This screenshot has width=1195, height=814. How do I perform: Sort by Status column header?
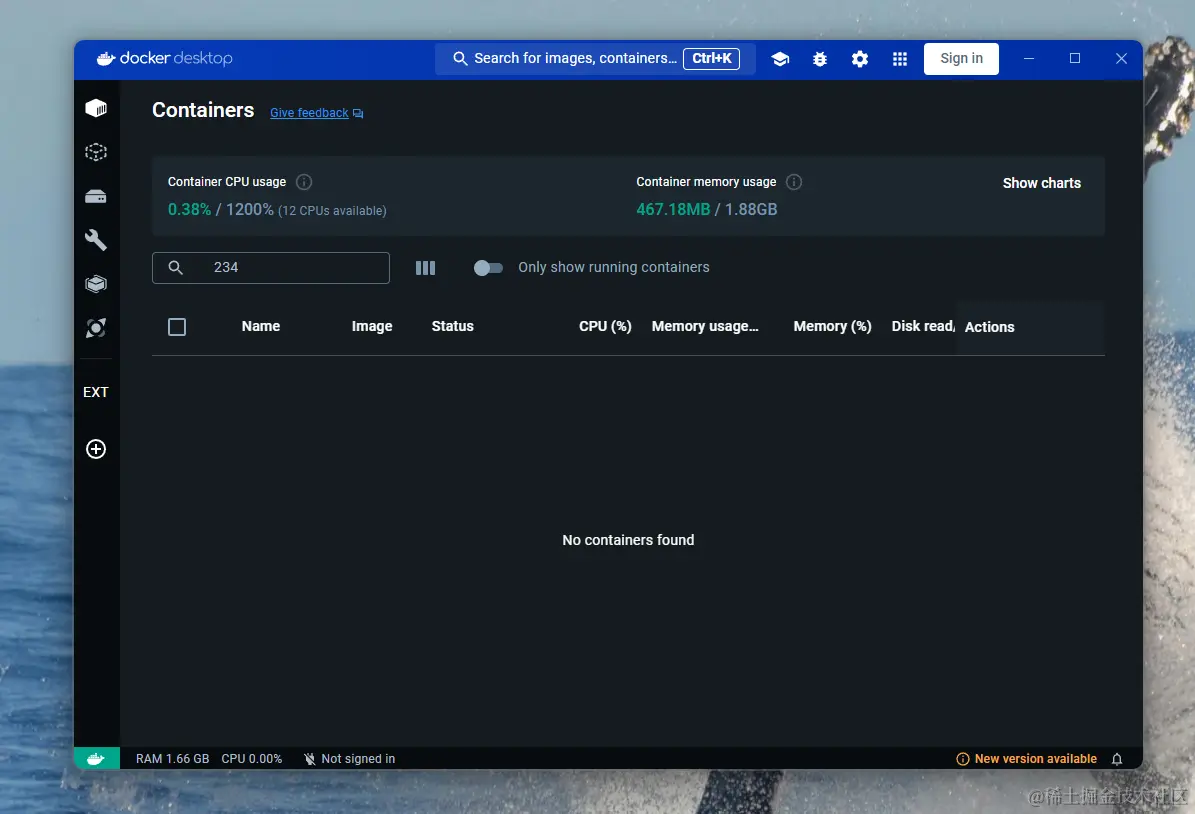(453, 326)
